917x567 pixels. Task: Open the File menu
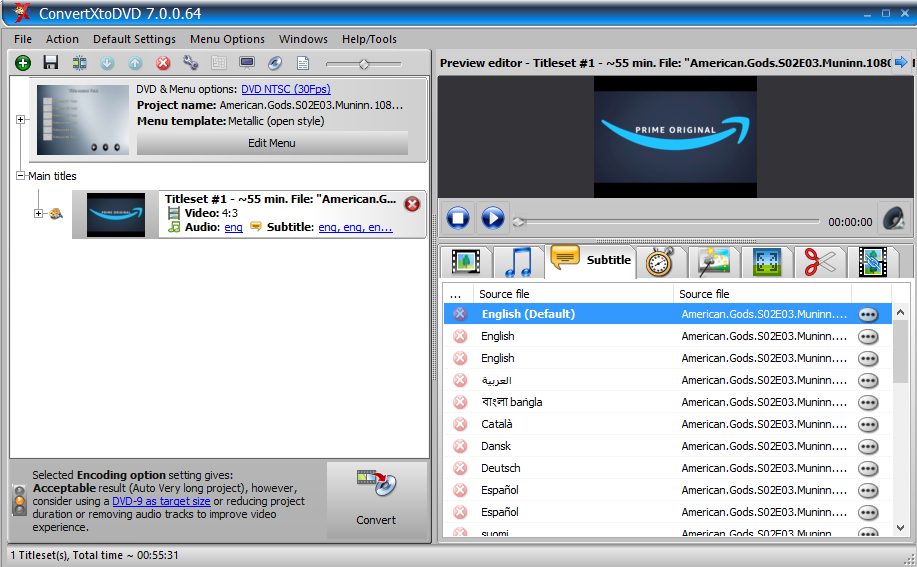[x=23, y=39]
